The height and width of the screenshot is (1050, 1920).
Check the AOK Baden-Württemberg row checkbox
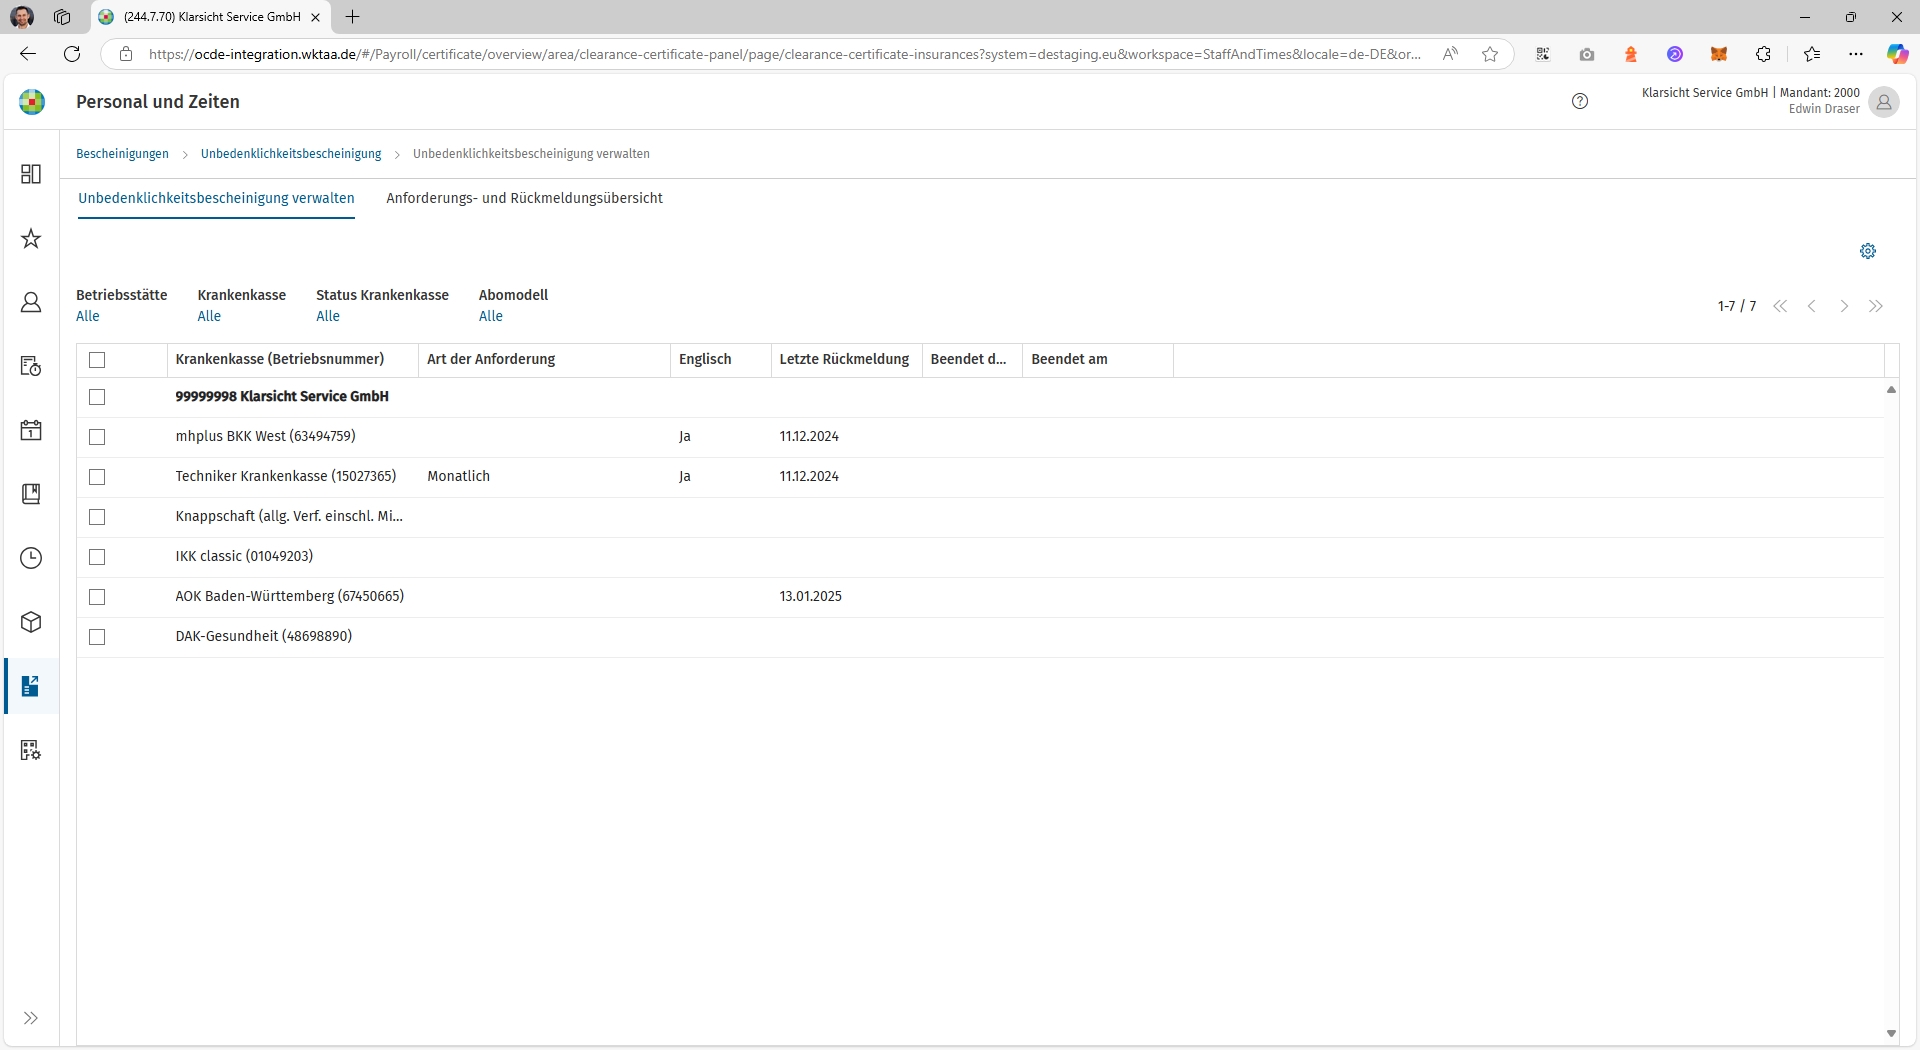click(x=97, y=597)
